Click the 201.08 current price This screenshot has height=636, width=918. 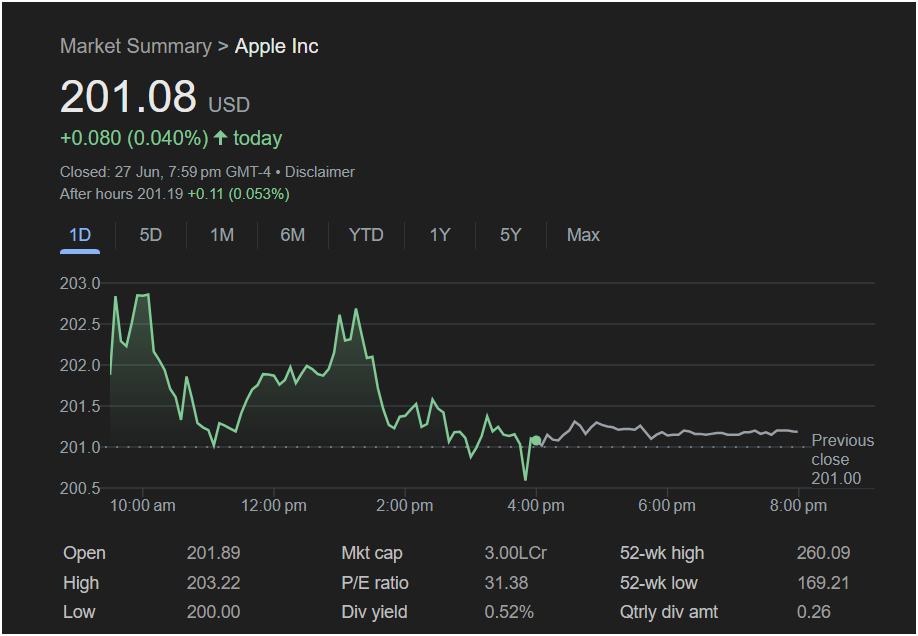128,96
